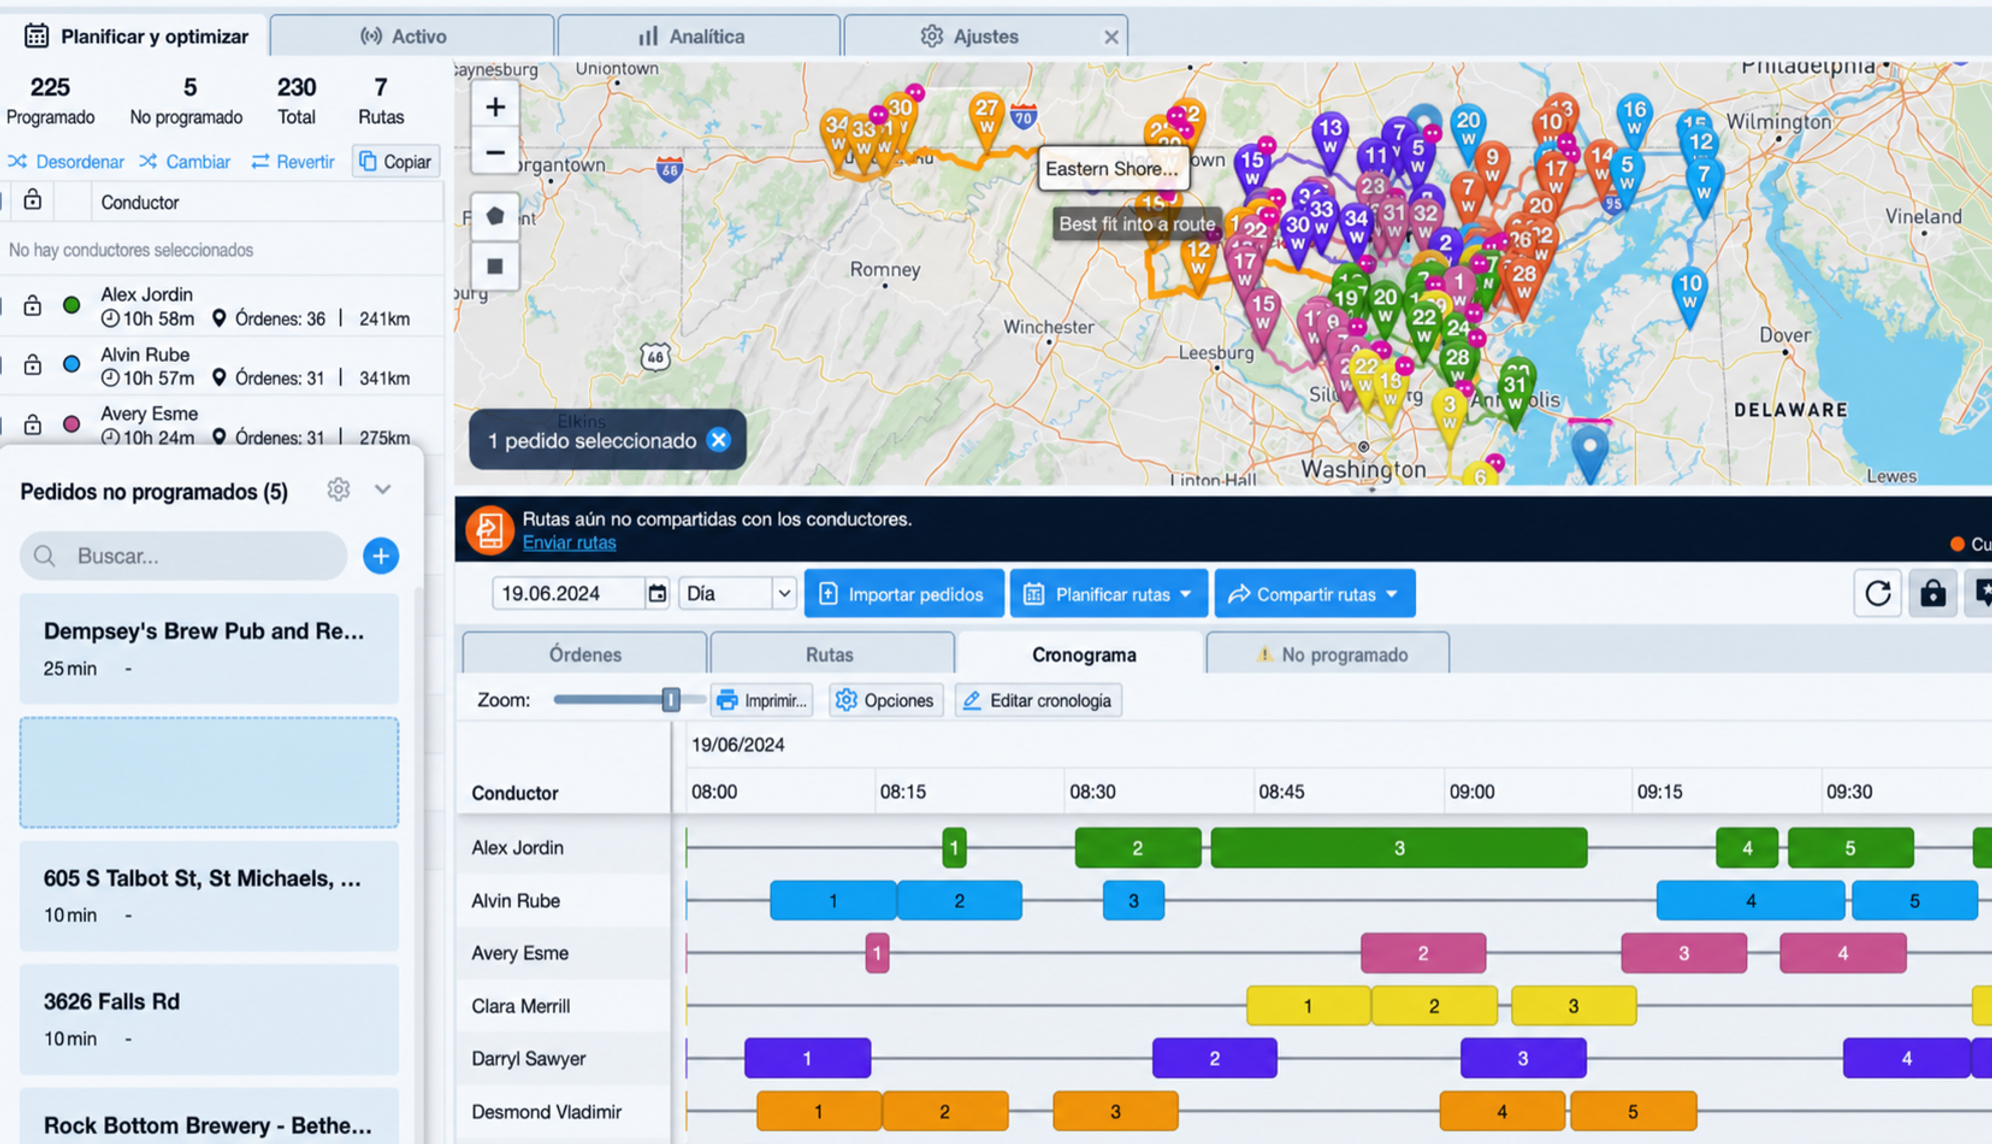This screenshot has height=1144, width=1992.
Task: Click the Copiar button
Action: pyautogui.click(x=396, y=161)
